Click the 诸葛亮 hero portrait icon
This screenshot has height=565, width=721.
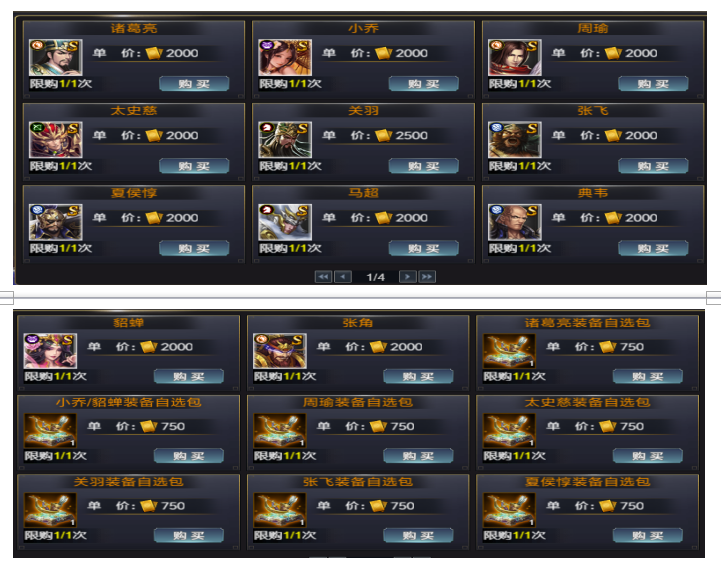click(x=56, y=57)
